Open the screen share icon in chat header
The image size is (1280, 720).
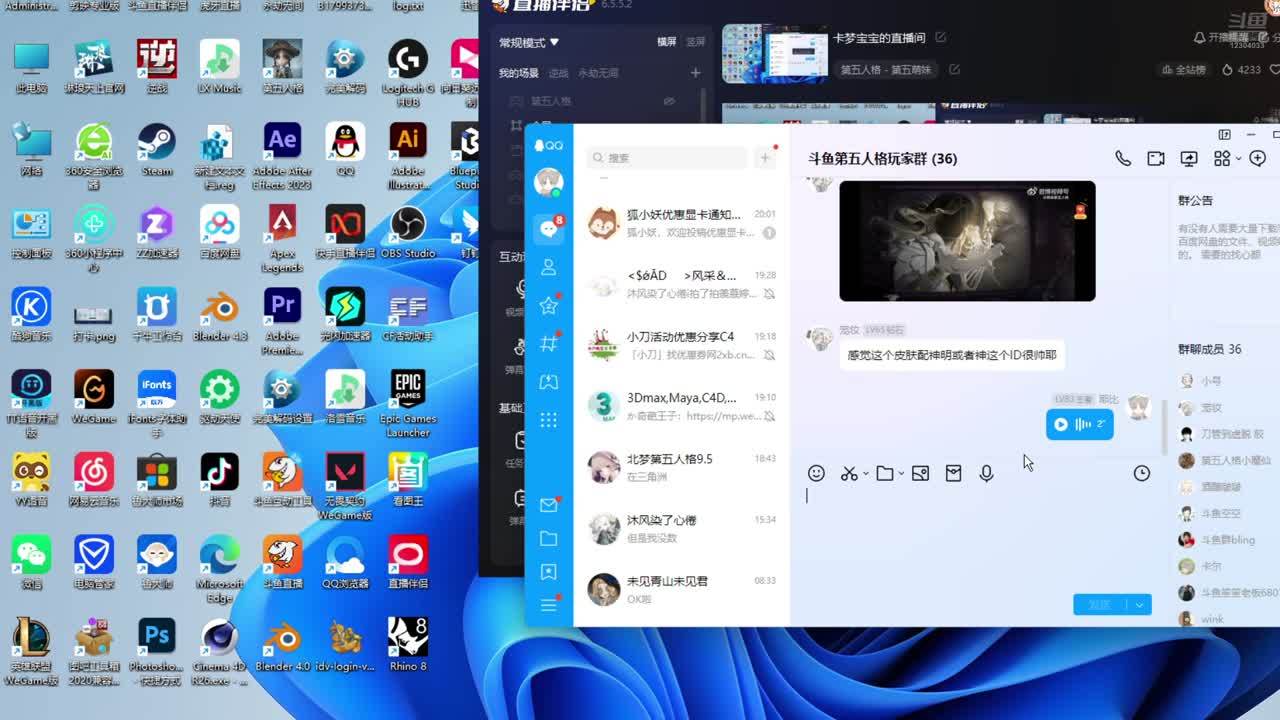point(1189,158)
